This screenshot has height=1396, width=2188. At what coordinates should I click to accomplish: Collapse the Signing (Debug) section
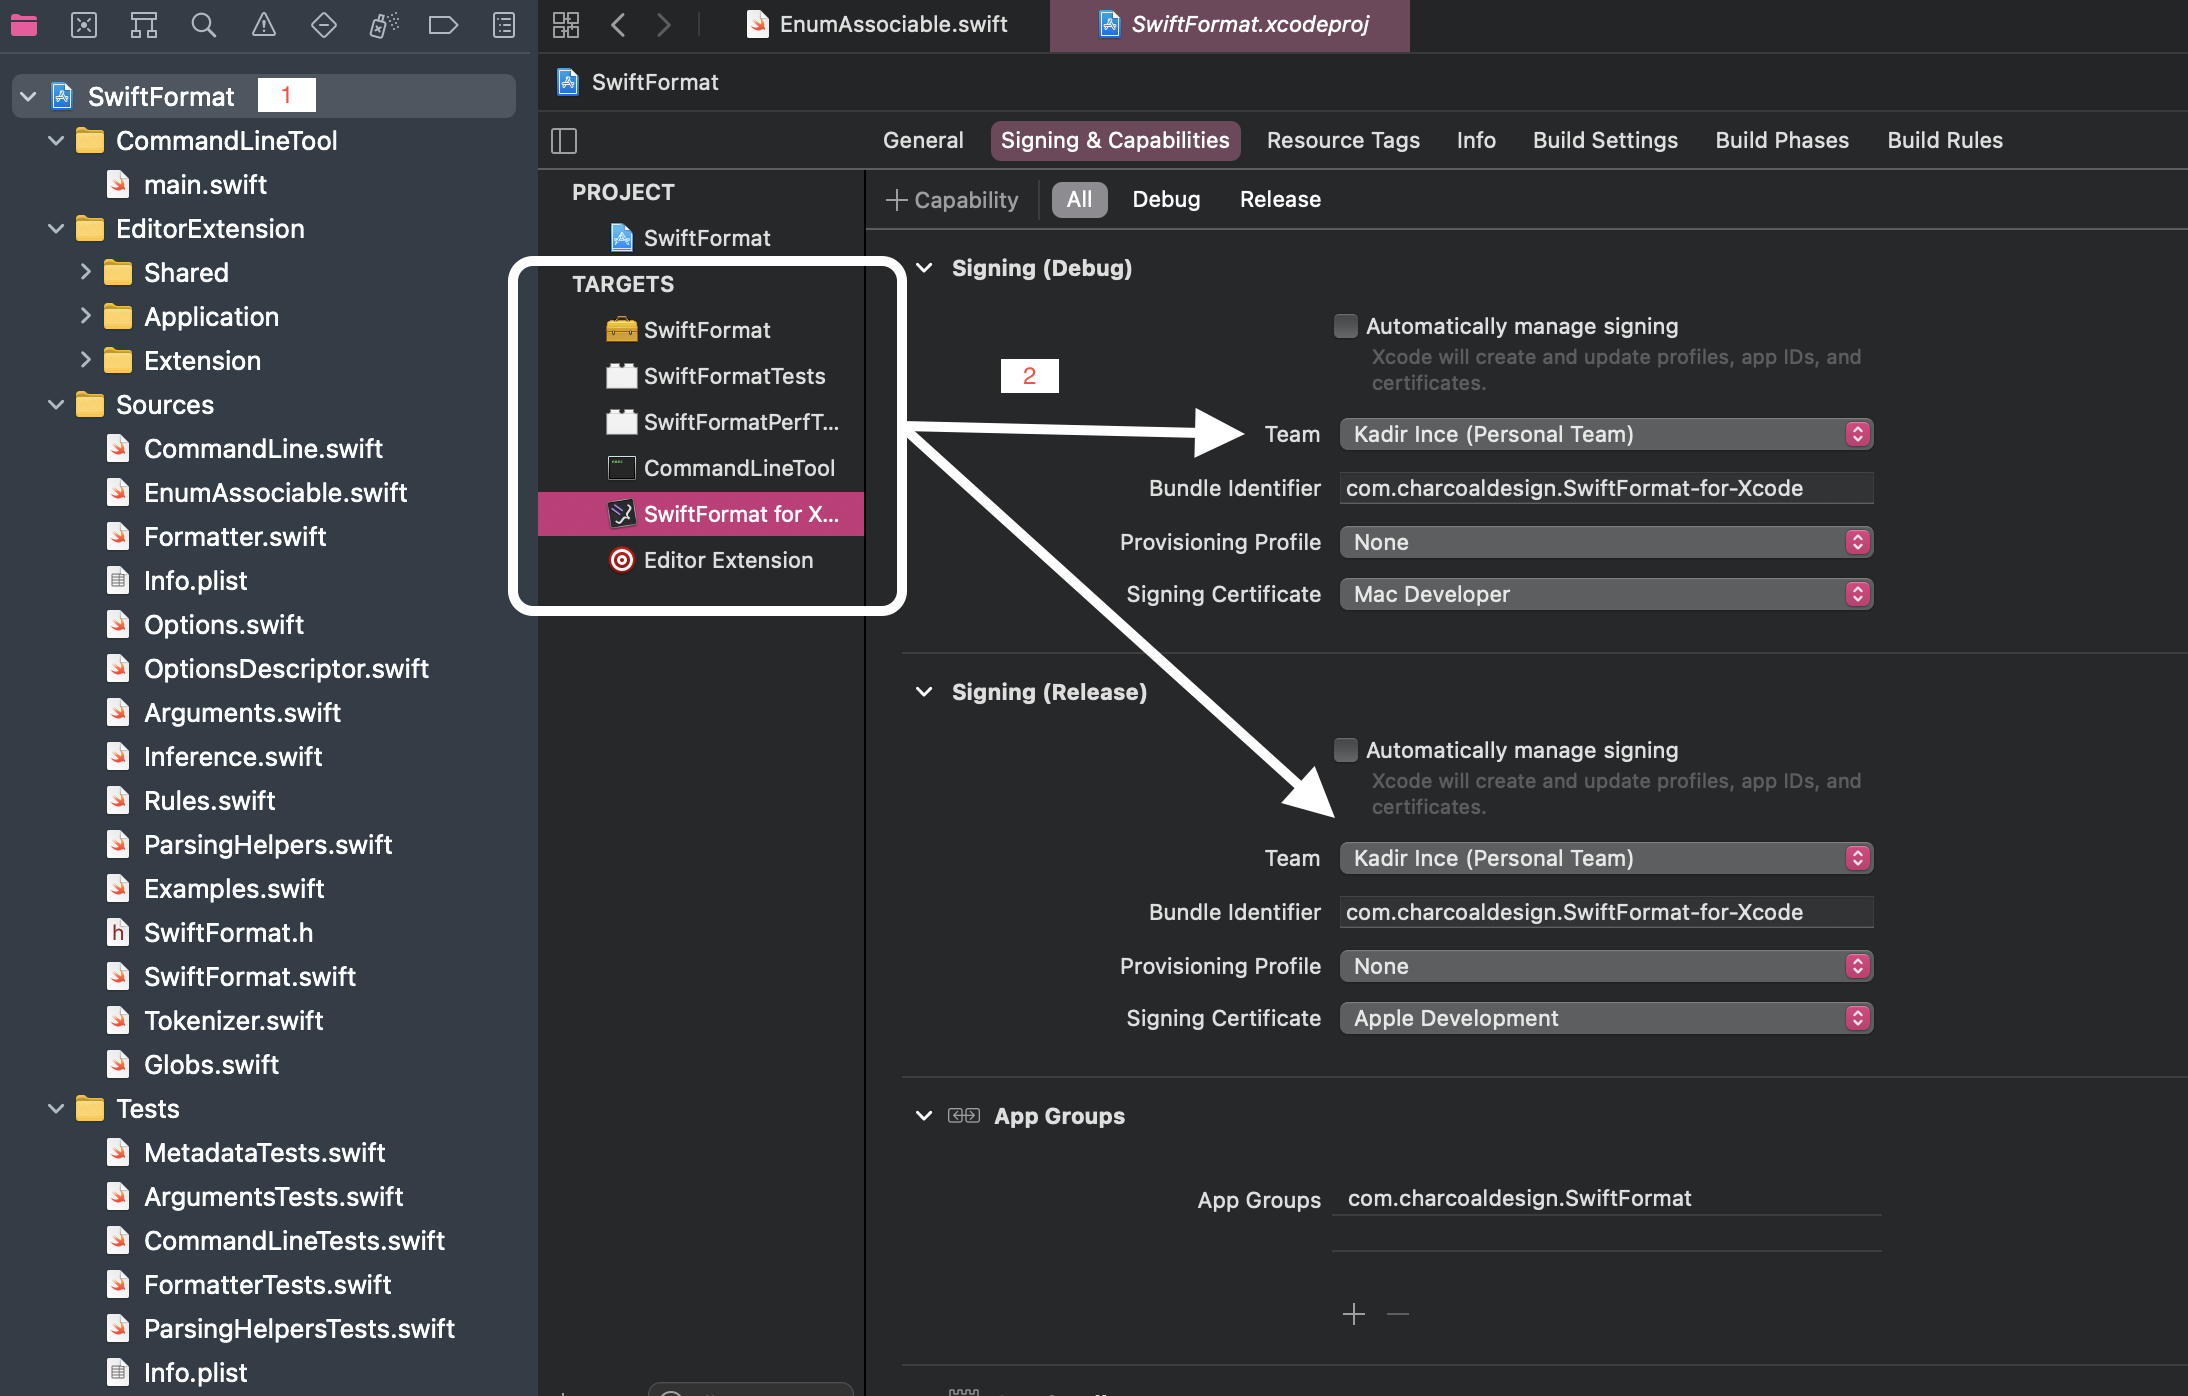pos(925,268)
